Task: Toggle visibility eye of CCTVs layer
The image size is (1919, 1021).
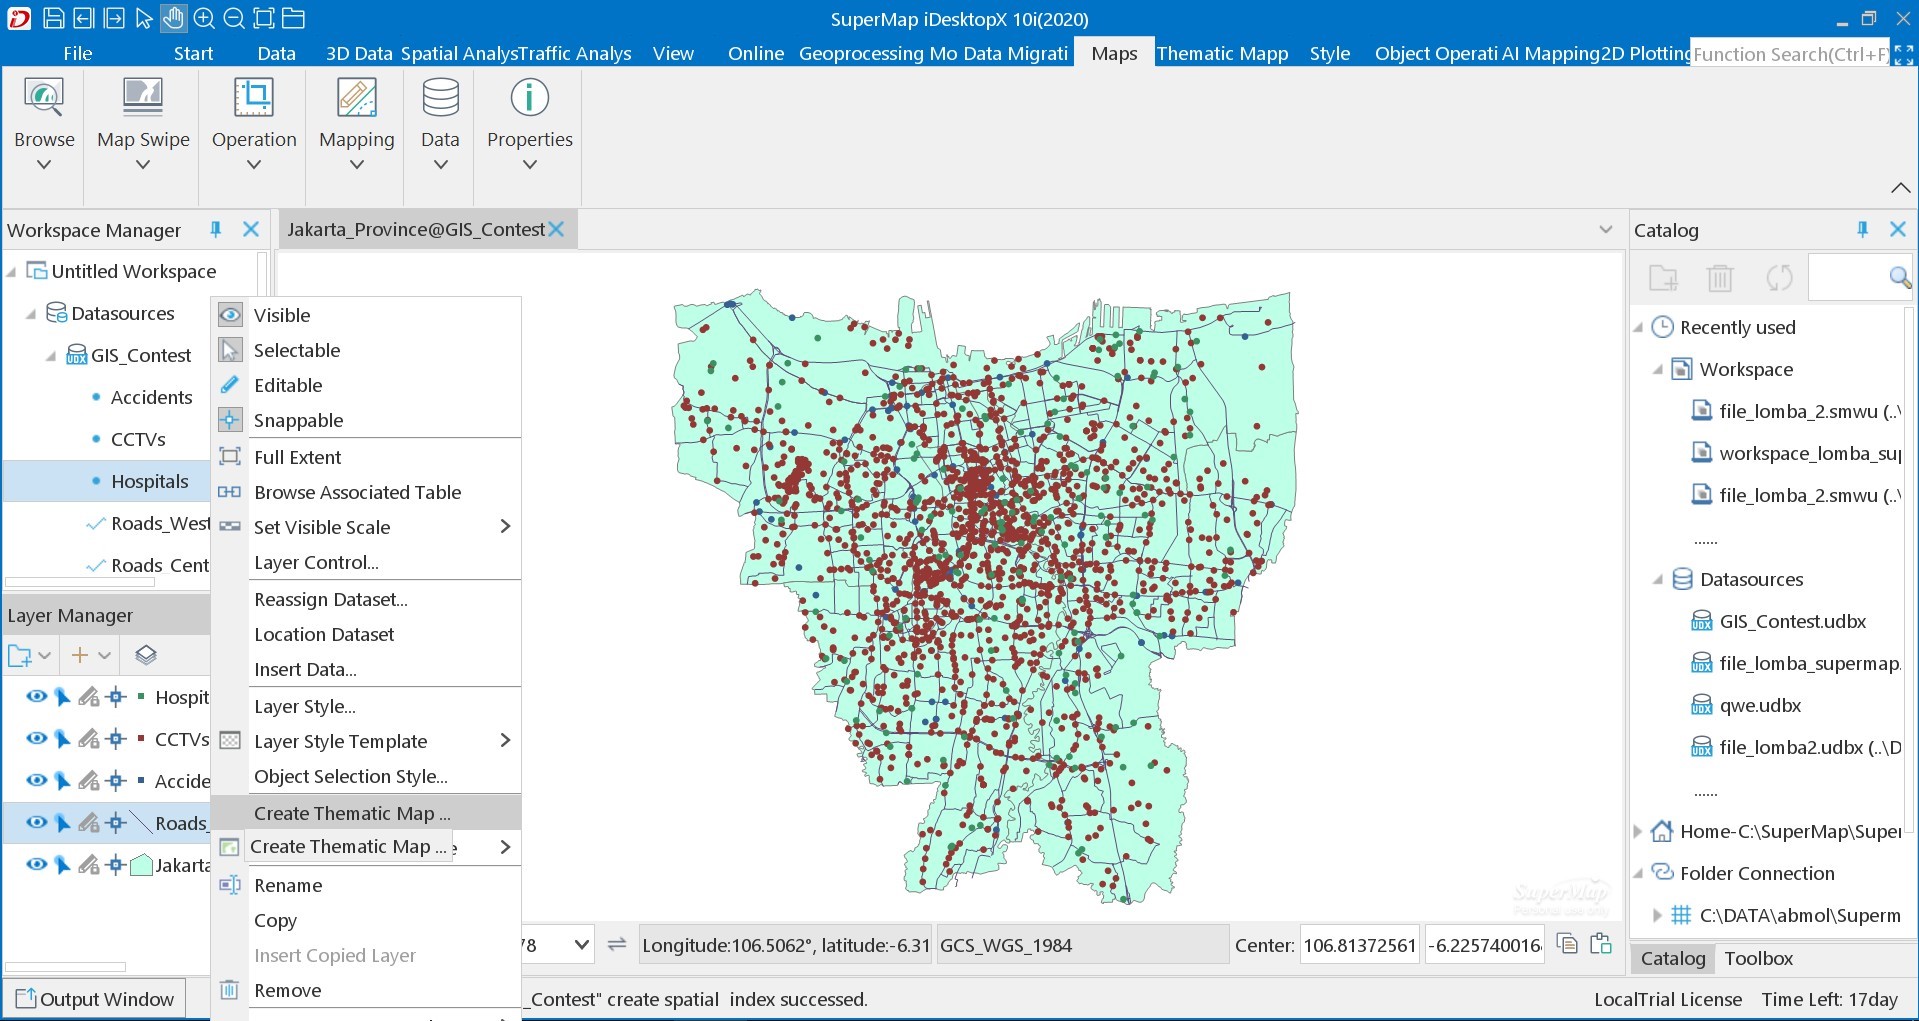Action: pos(37,738)
